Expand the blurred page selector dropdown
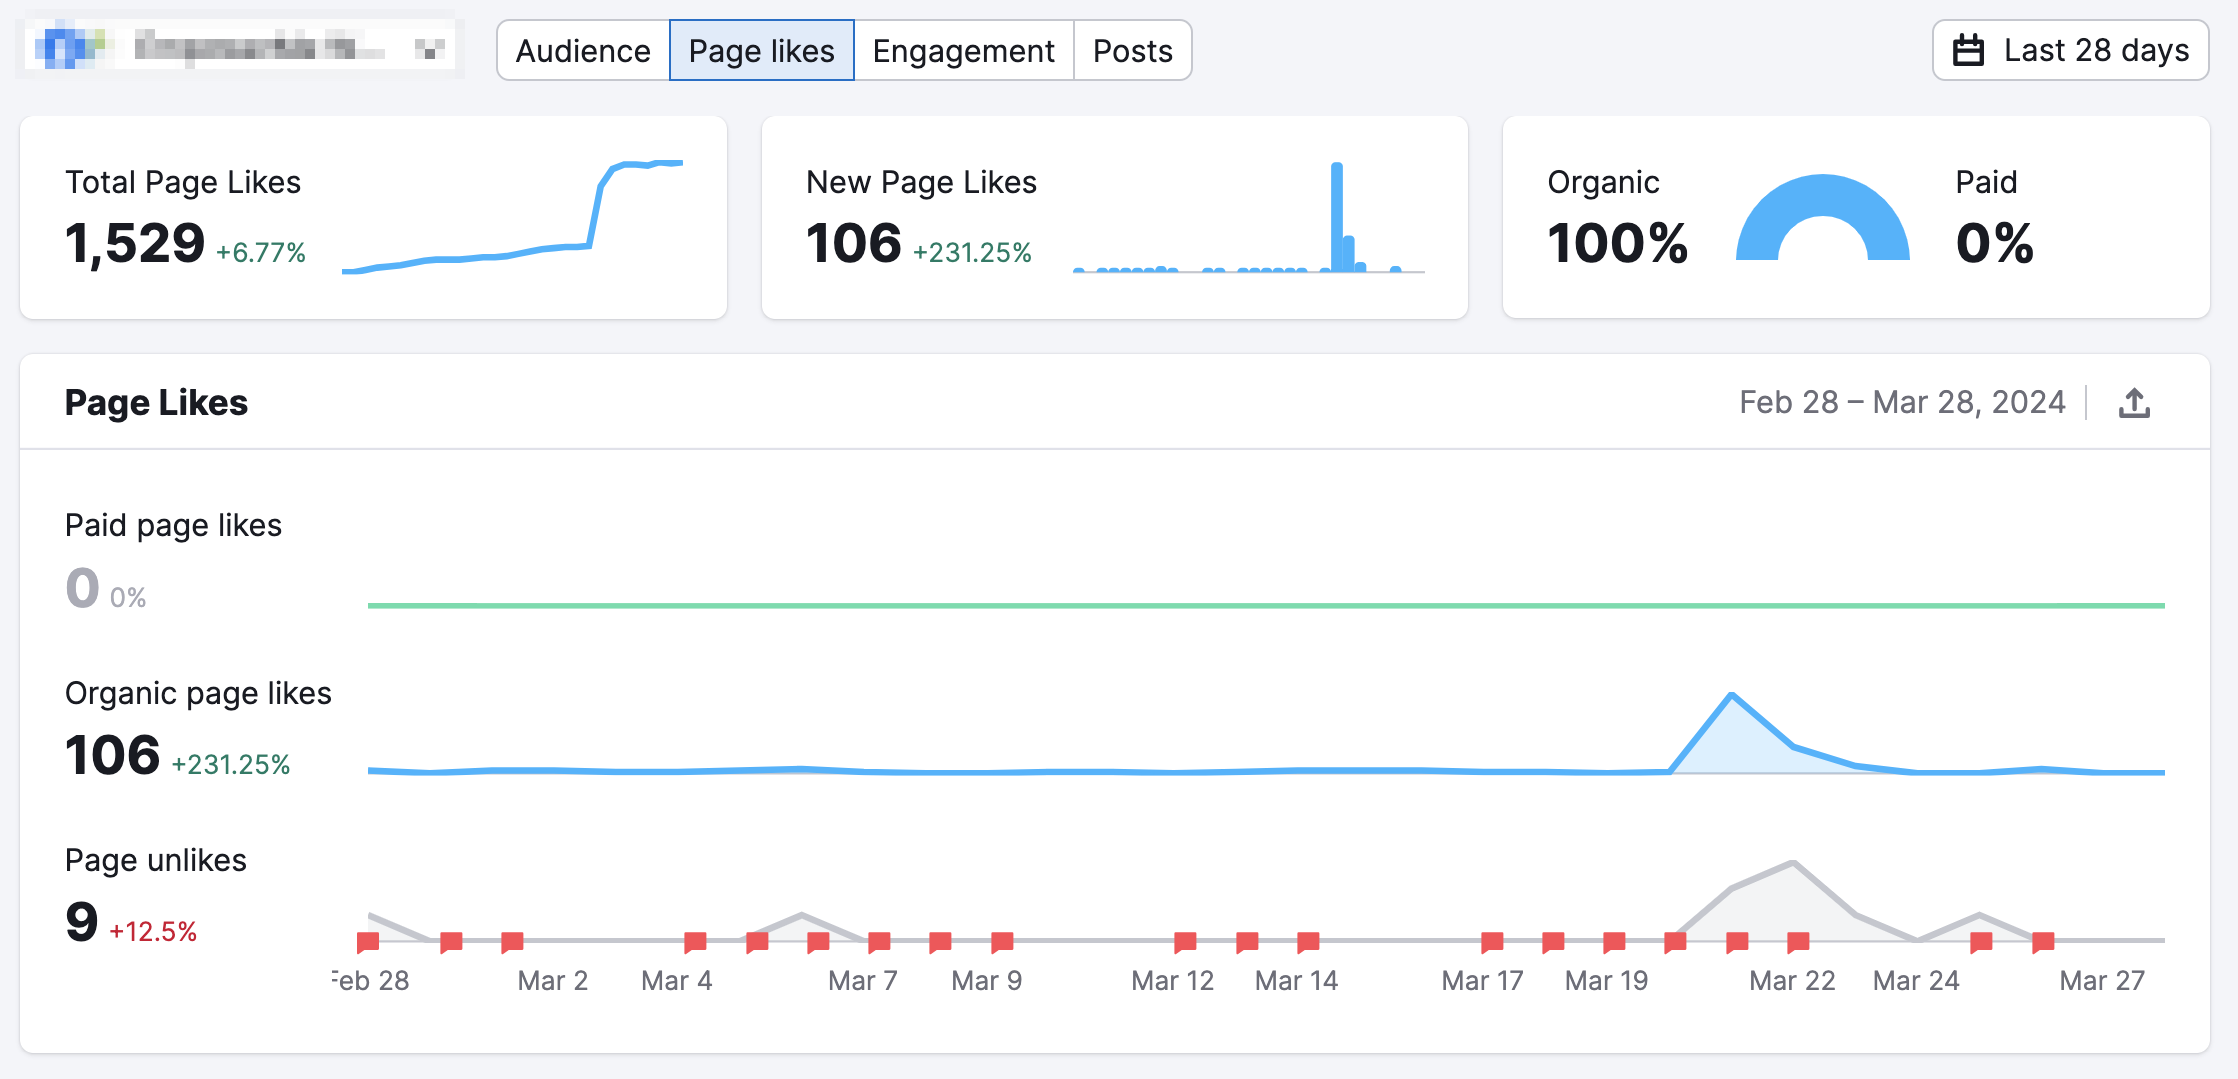This screenshot has height=1079, width=2238. click(x=240, y=46)
